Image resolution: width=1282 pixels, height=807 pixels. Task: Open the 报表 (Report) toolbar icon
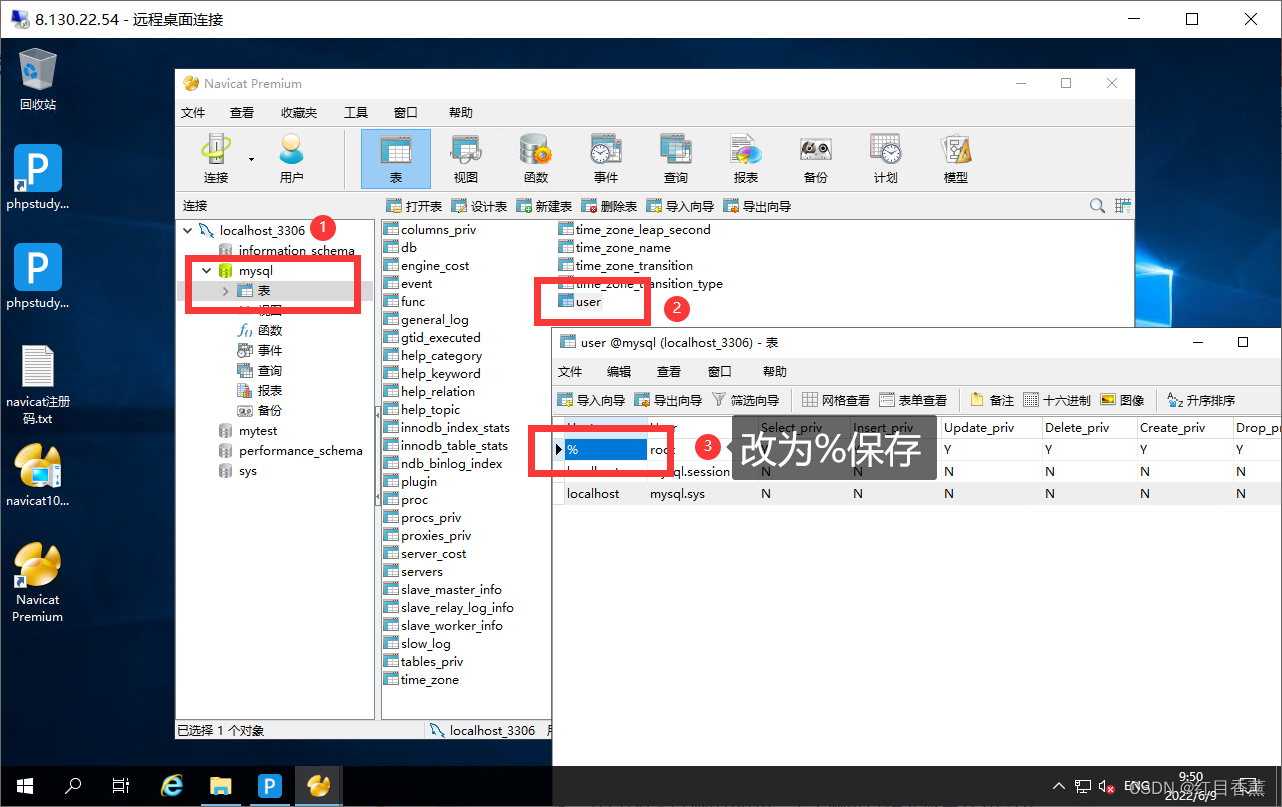[x=746, y=158]
